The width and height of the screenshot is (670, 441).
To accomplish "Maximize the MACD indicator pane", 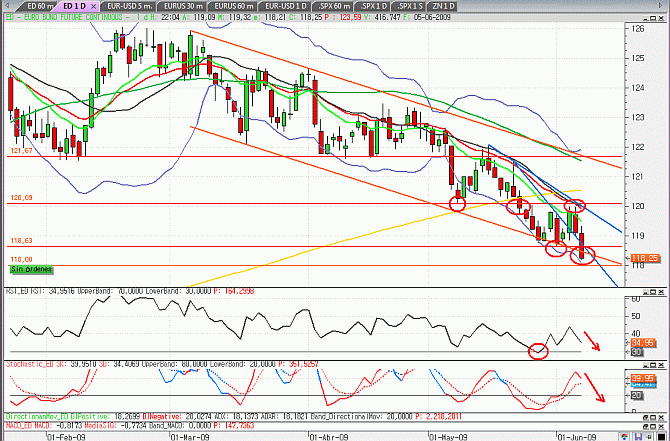I will (x=653, y=426).
